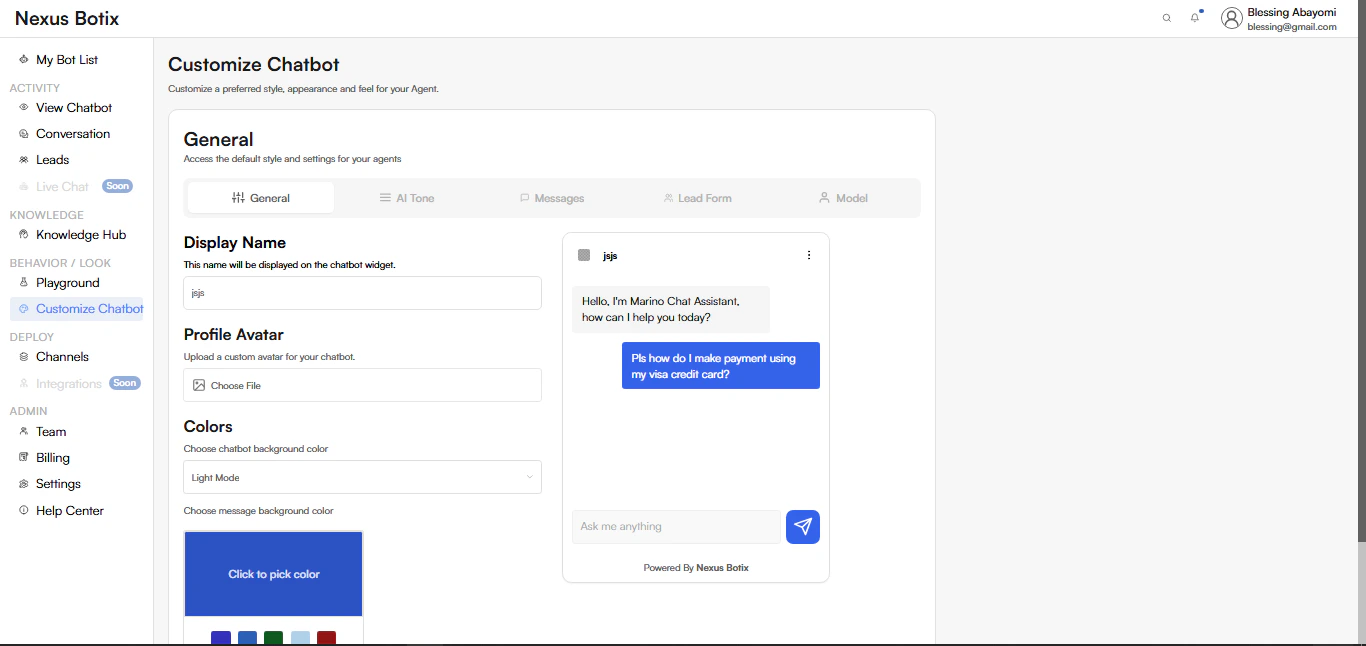The height and width of the screenshot is (646, 1366).
Task: Pick the medium blue swatch next to indigo
Action: [247, 638]
